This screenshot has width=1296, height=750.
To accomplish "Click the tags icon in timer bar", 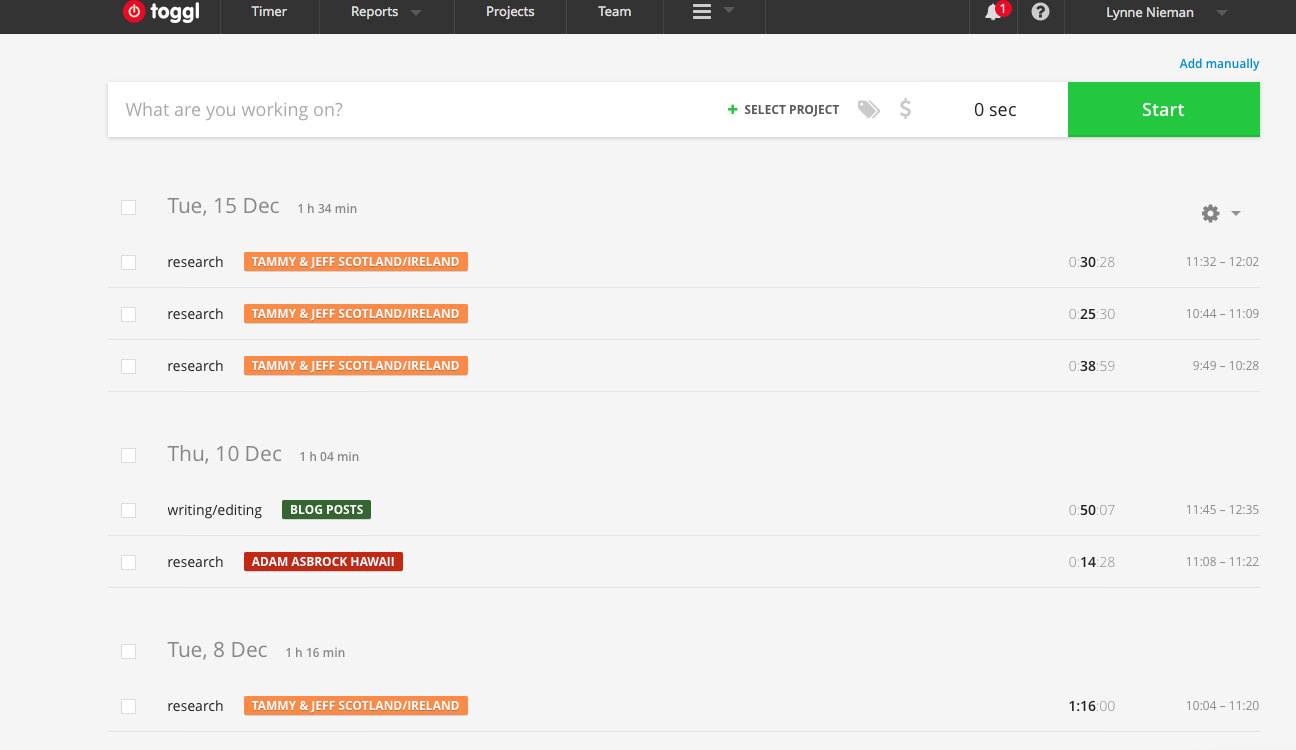I will (x=868, y=110).
